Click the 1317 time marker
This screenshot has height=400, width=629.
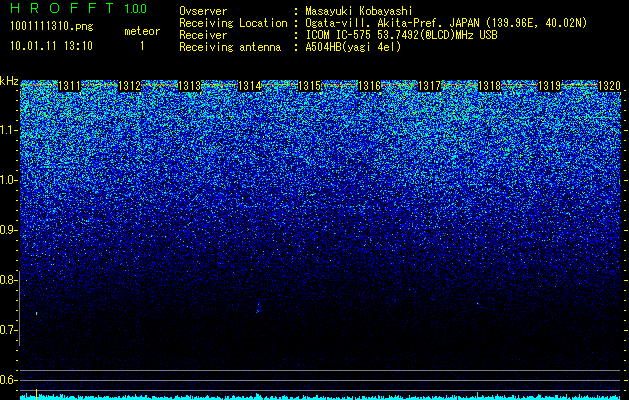[429, 86]
